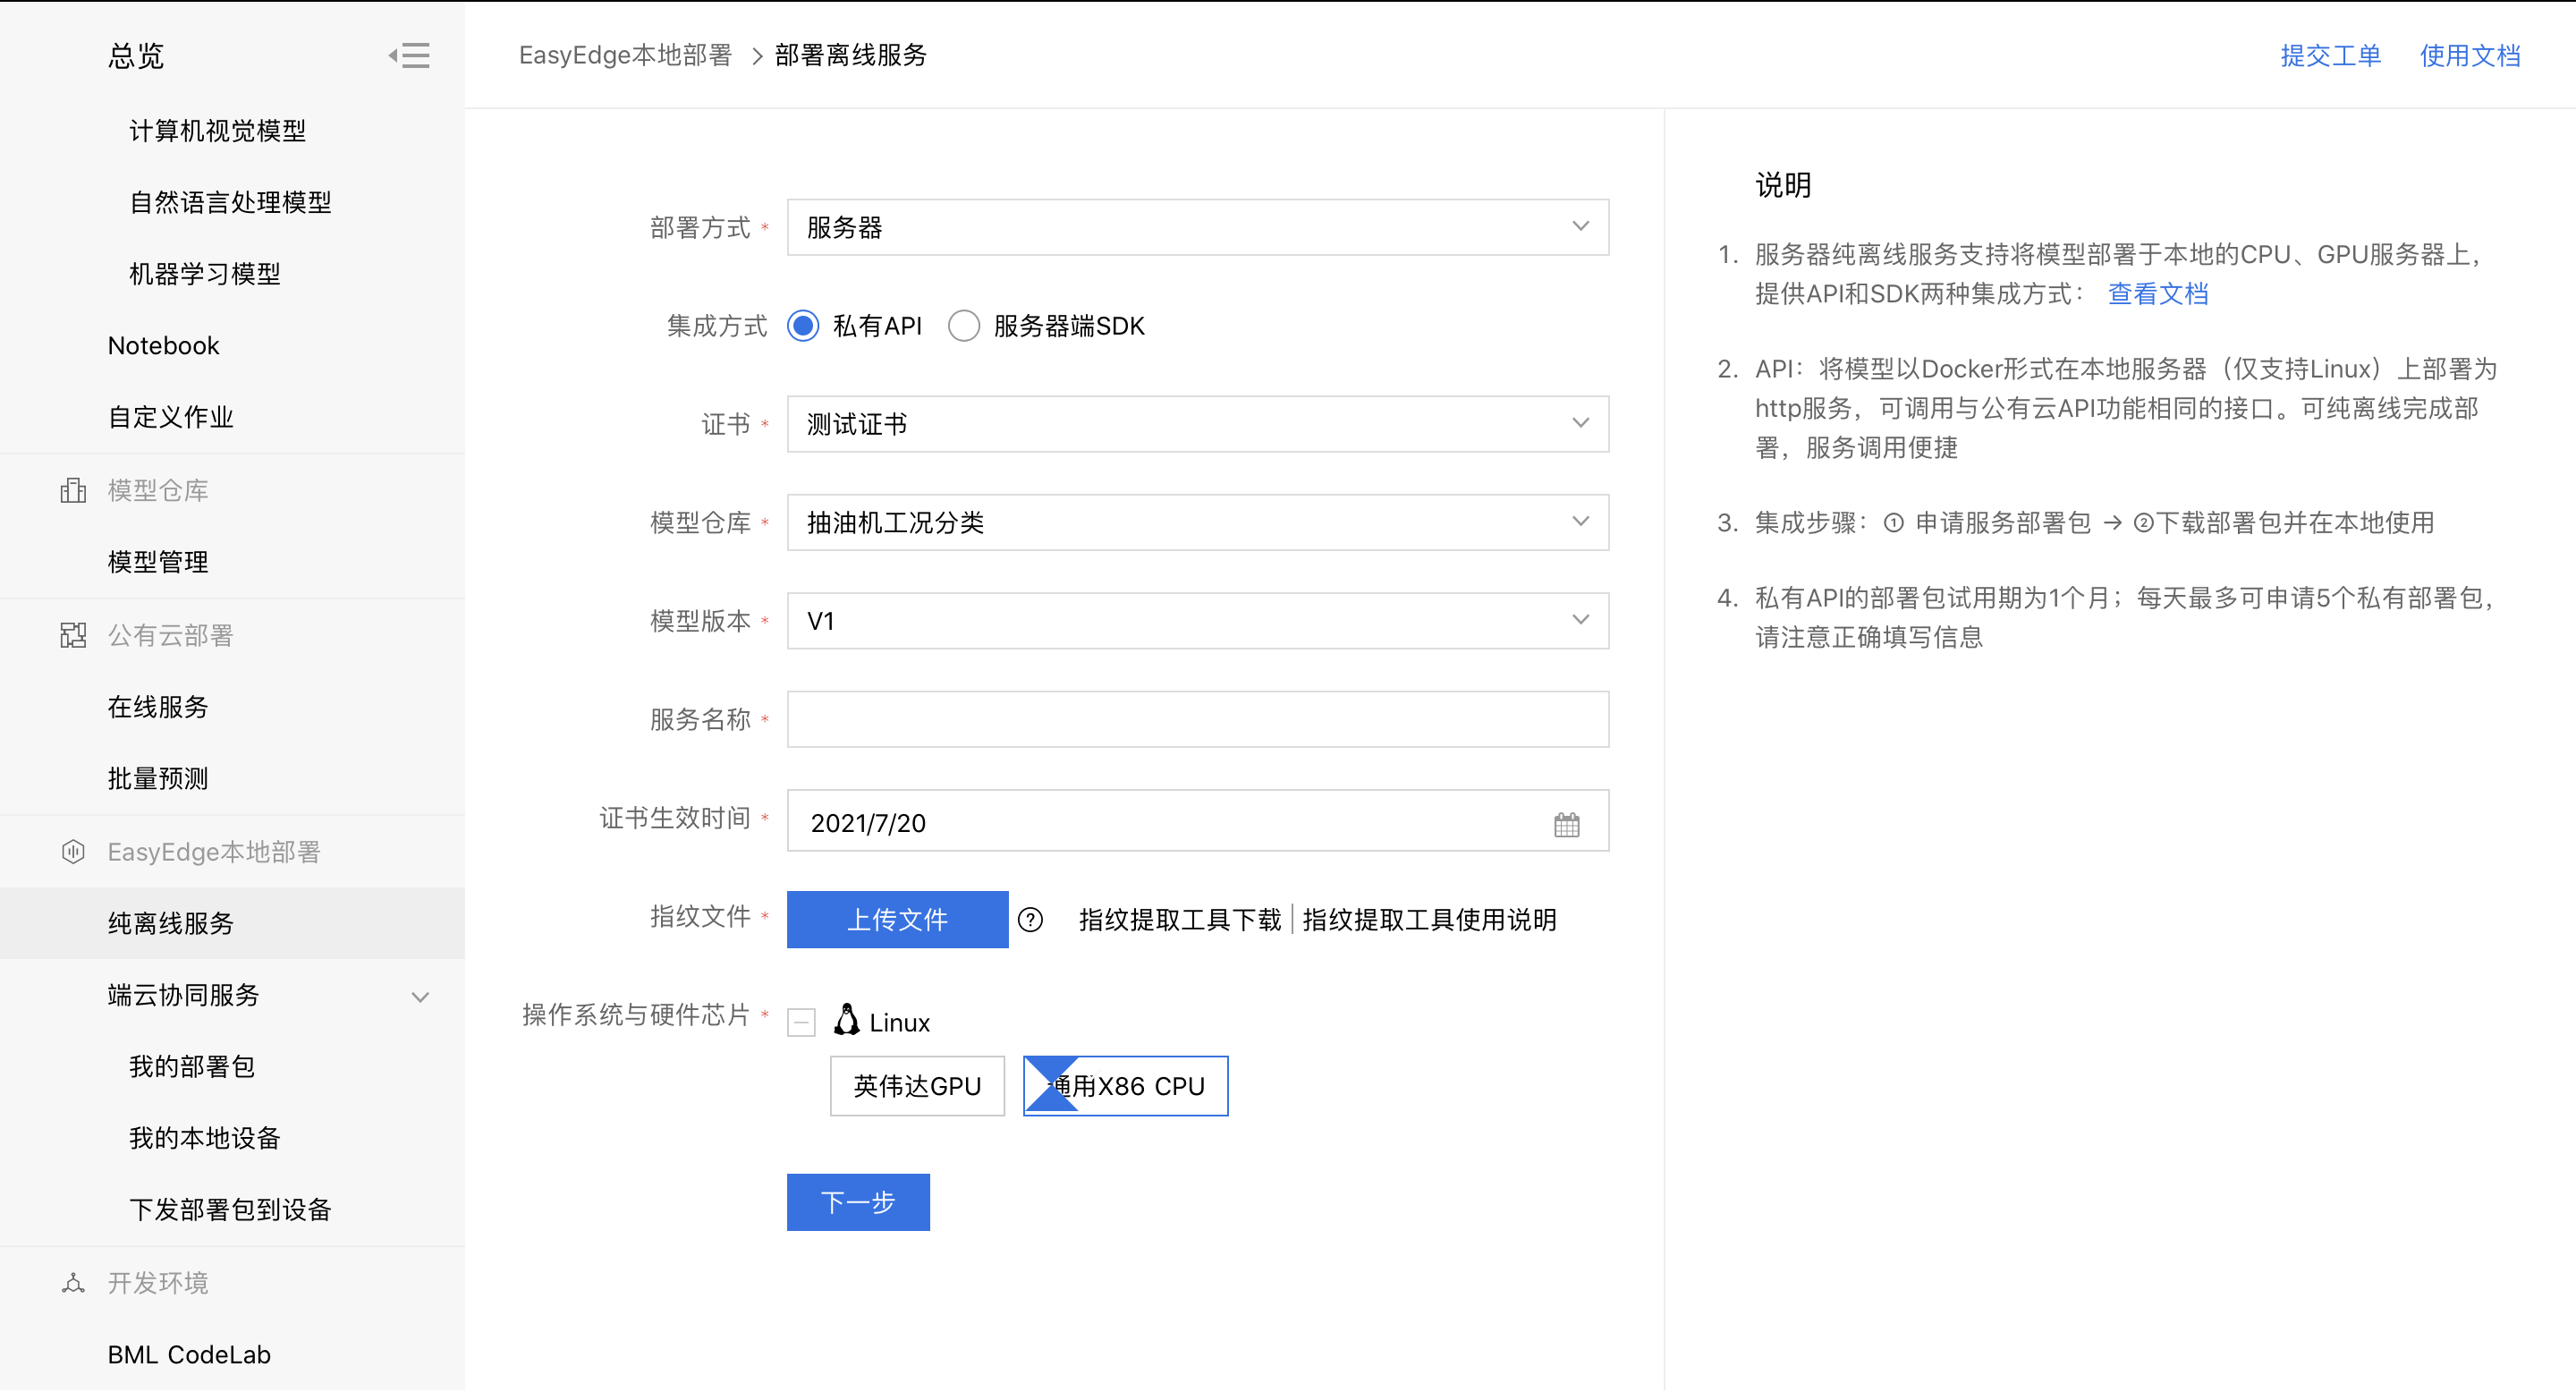Click the 公有云部署 section header text

[170, 635]
